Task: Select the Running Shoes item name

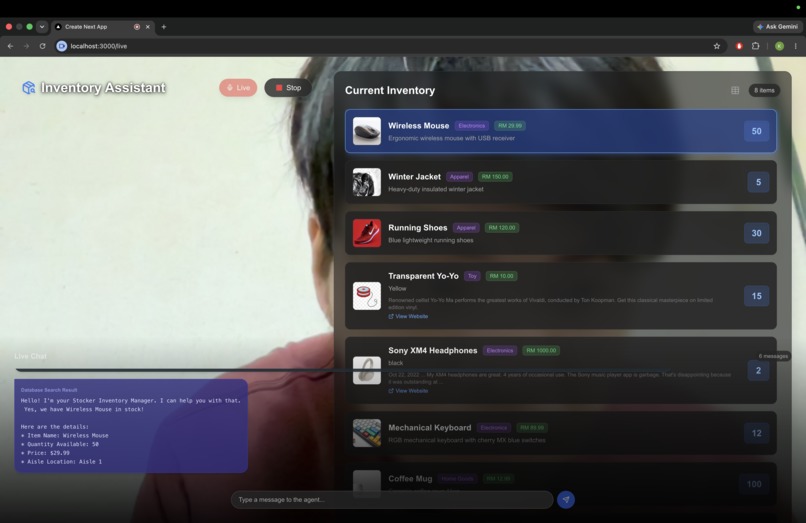Action: 417,227
